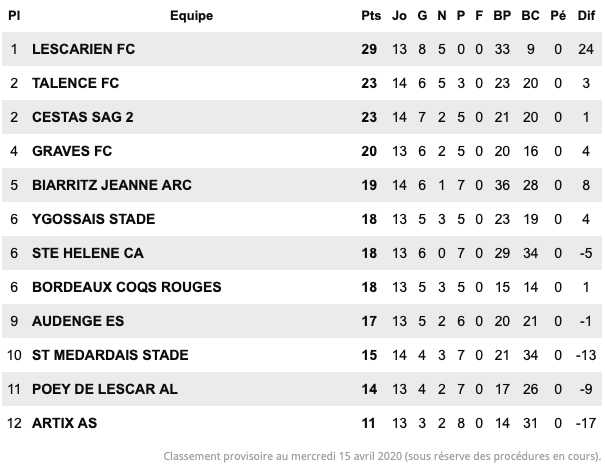Screen dimensions: 605x469
Task: Click the ARTIX AS team name
Action: (x=64, y=423)
